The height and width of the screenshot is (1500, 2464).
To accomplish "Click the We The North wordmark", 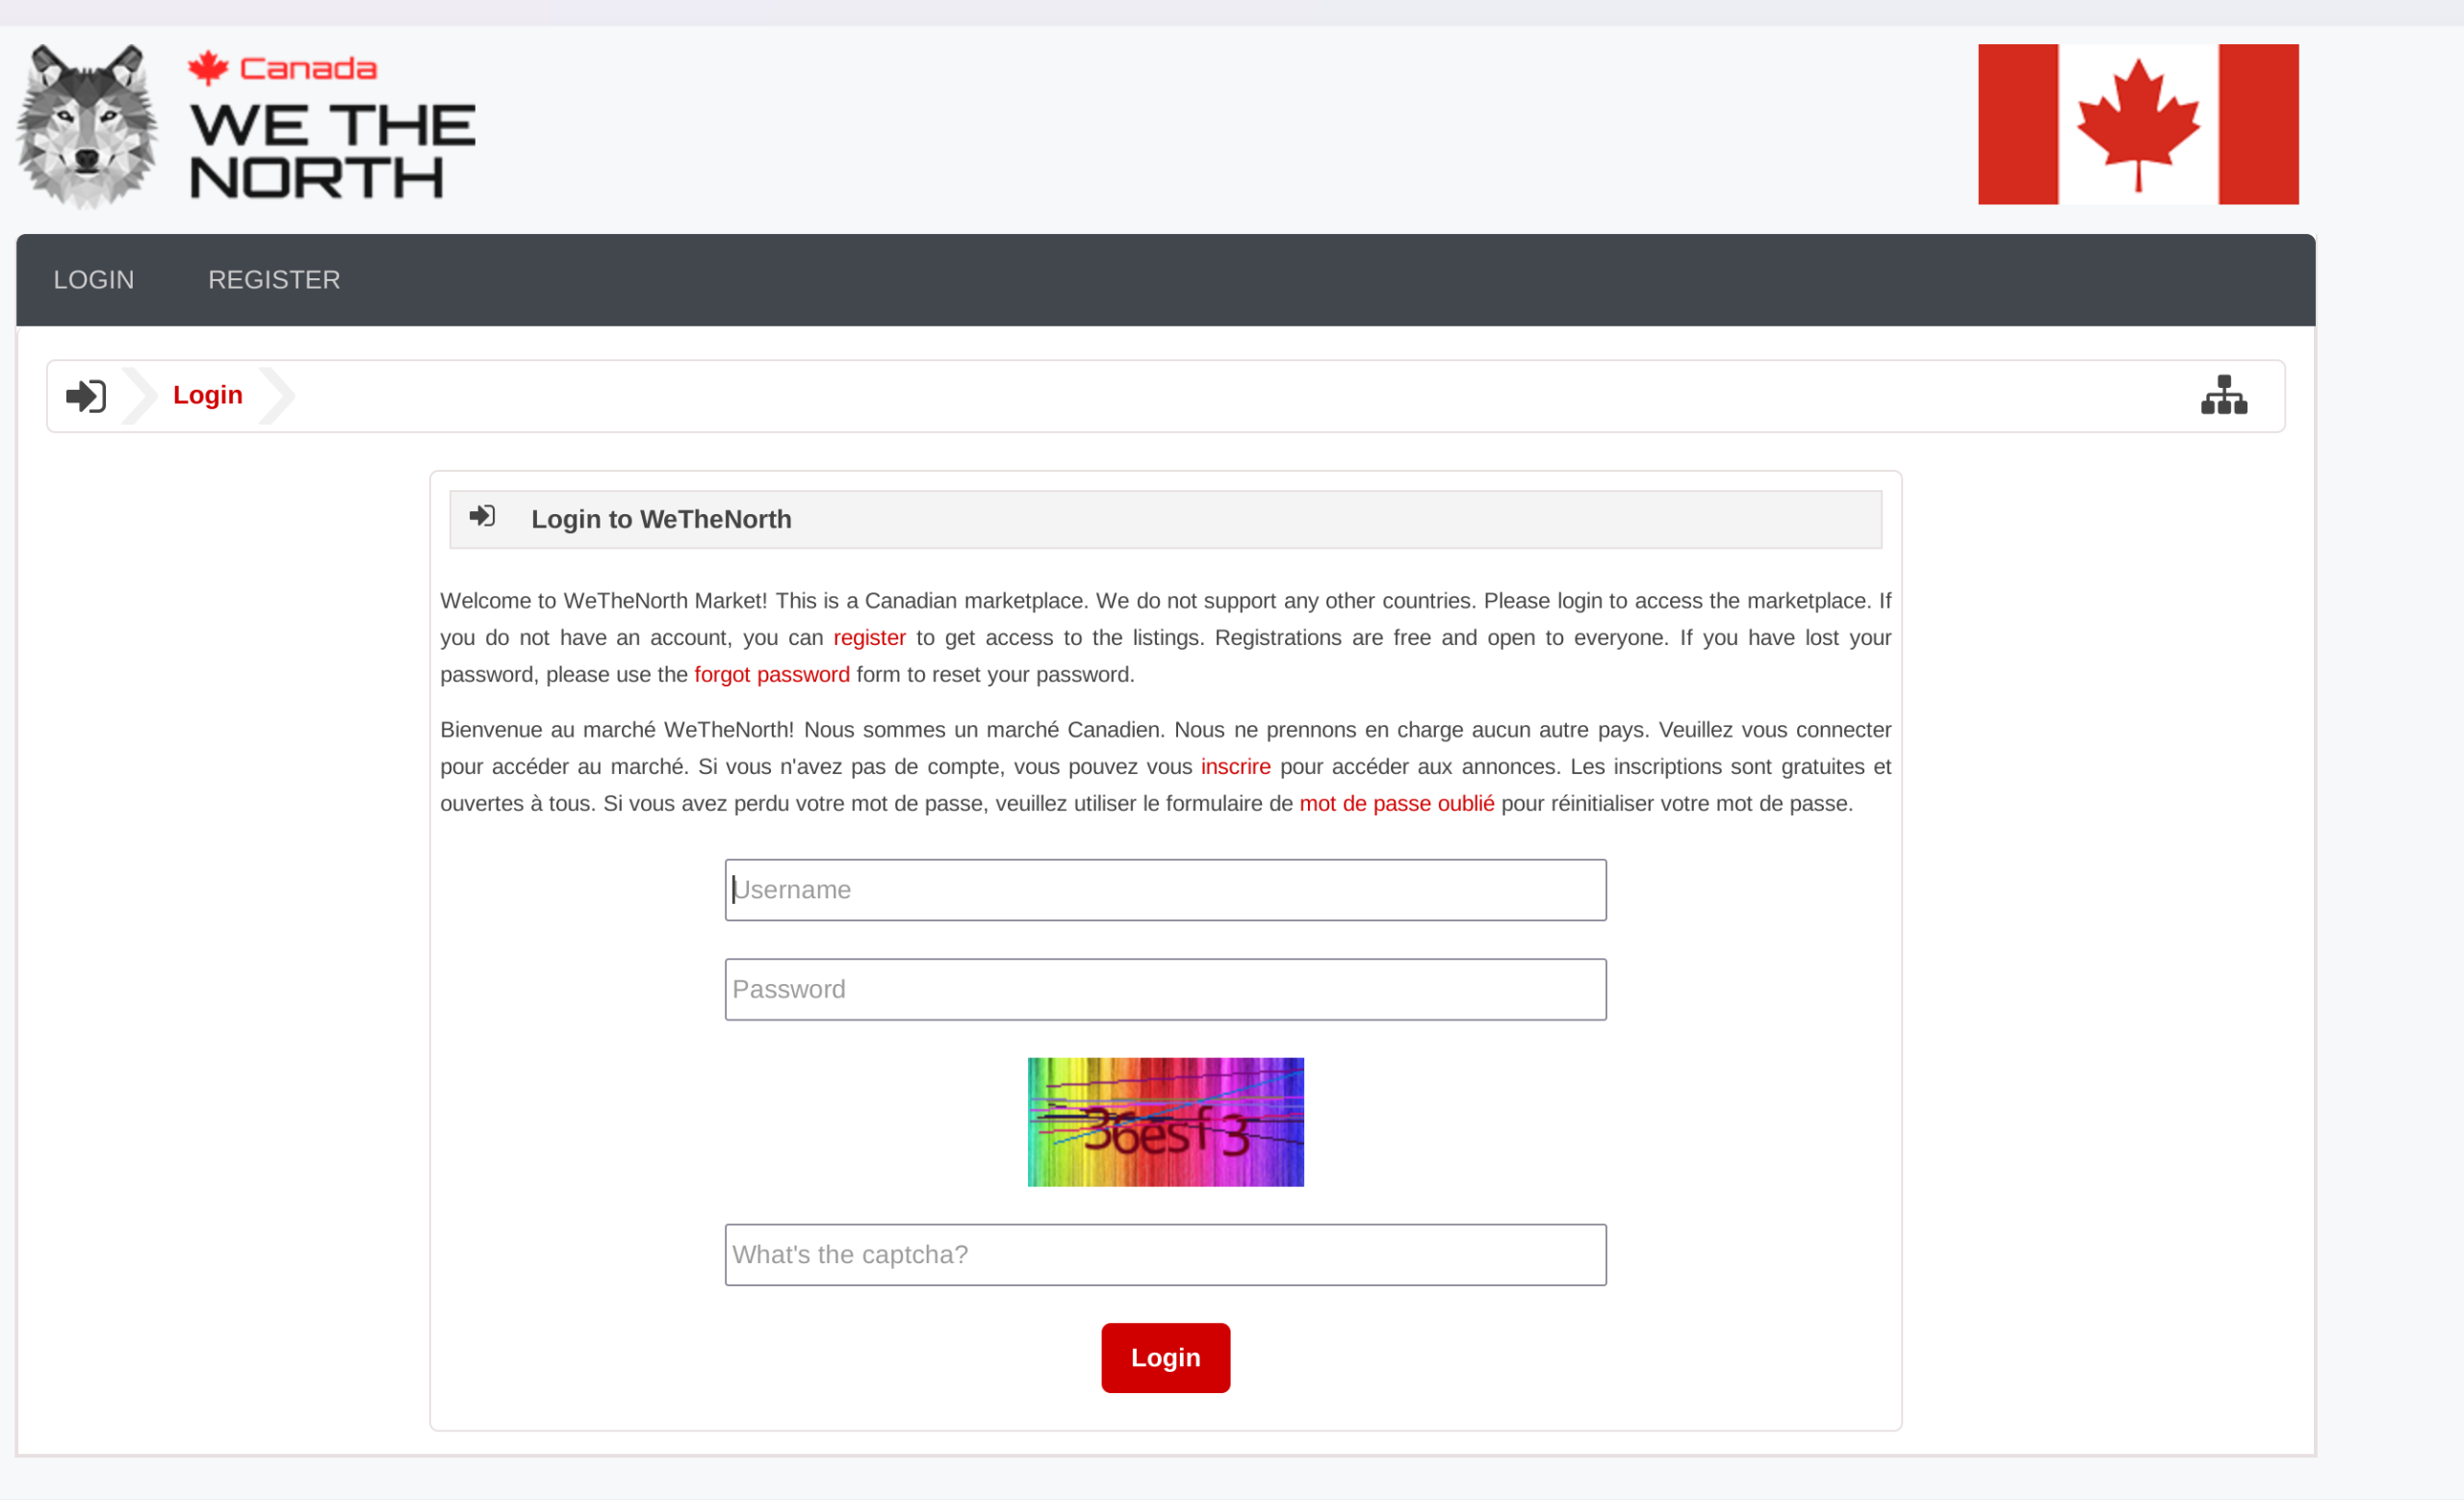I will 332,150.
